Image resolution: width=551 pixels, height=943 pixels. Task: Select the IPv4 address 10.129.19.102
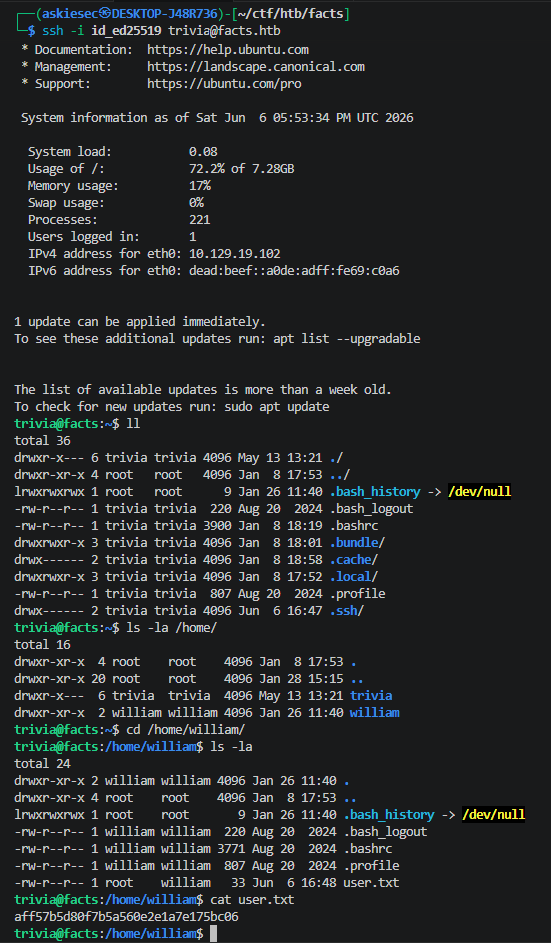(235, 254)
